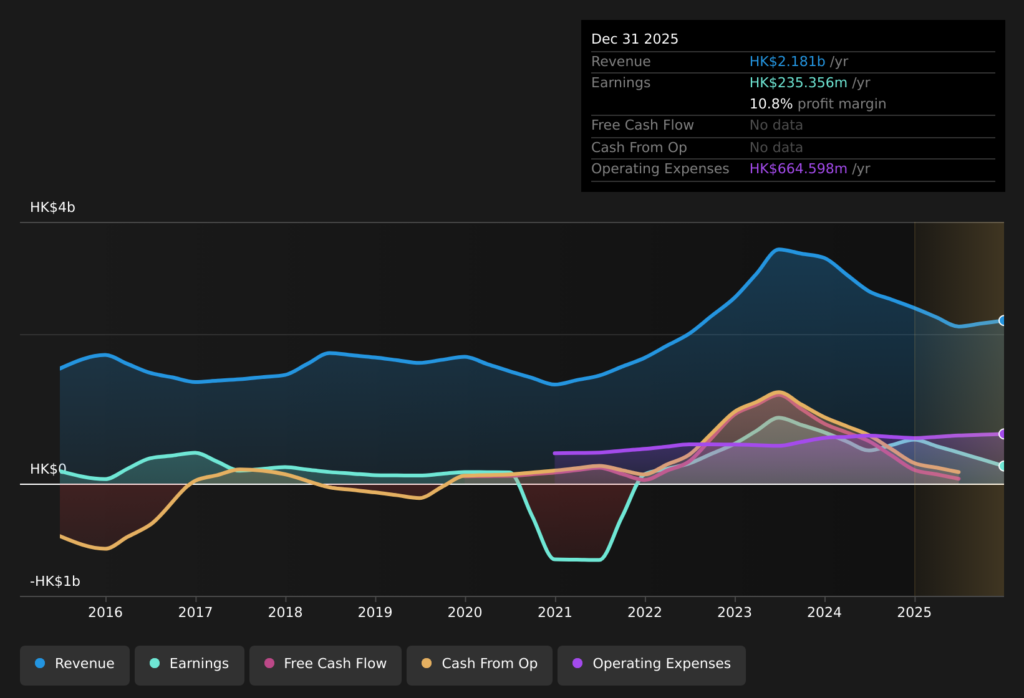This screenshot has height=698, width=1024.
Task: Select the blue Revenue endpoint marker on chart
Action: (1002, 321)
